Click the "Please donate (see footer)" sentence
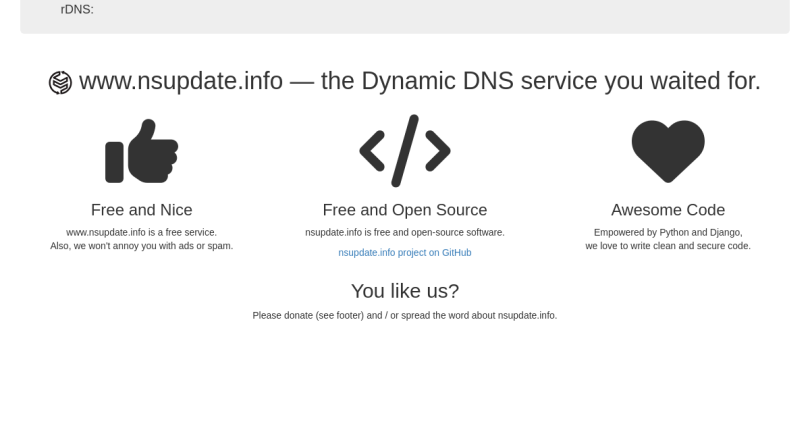 (405, 316)
